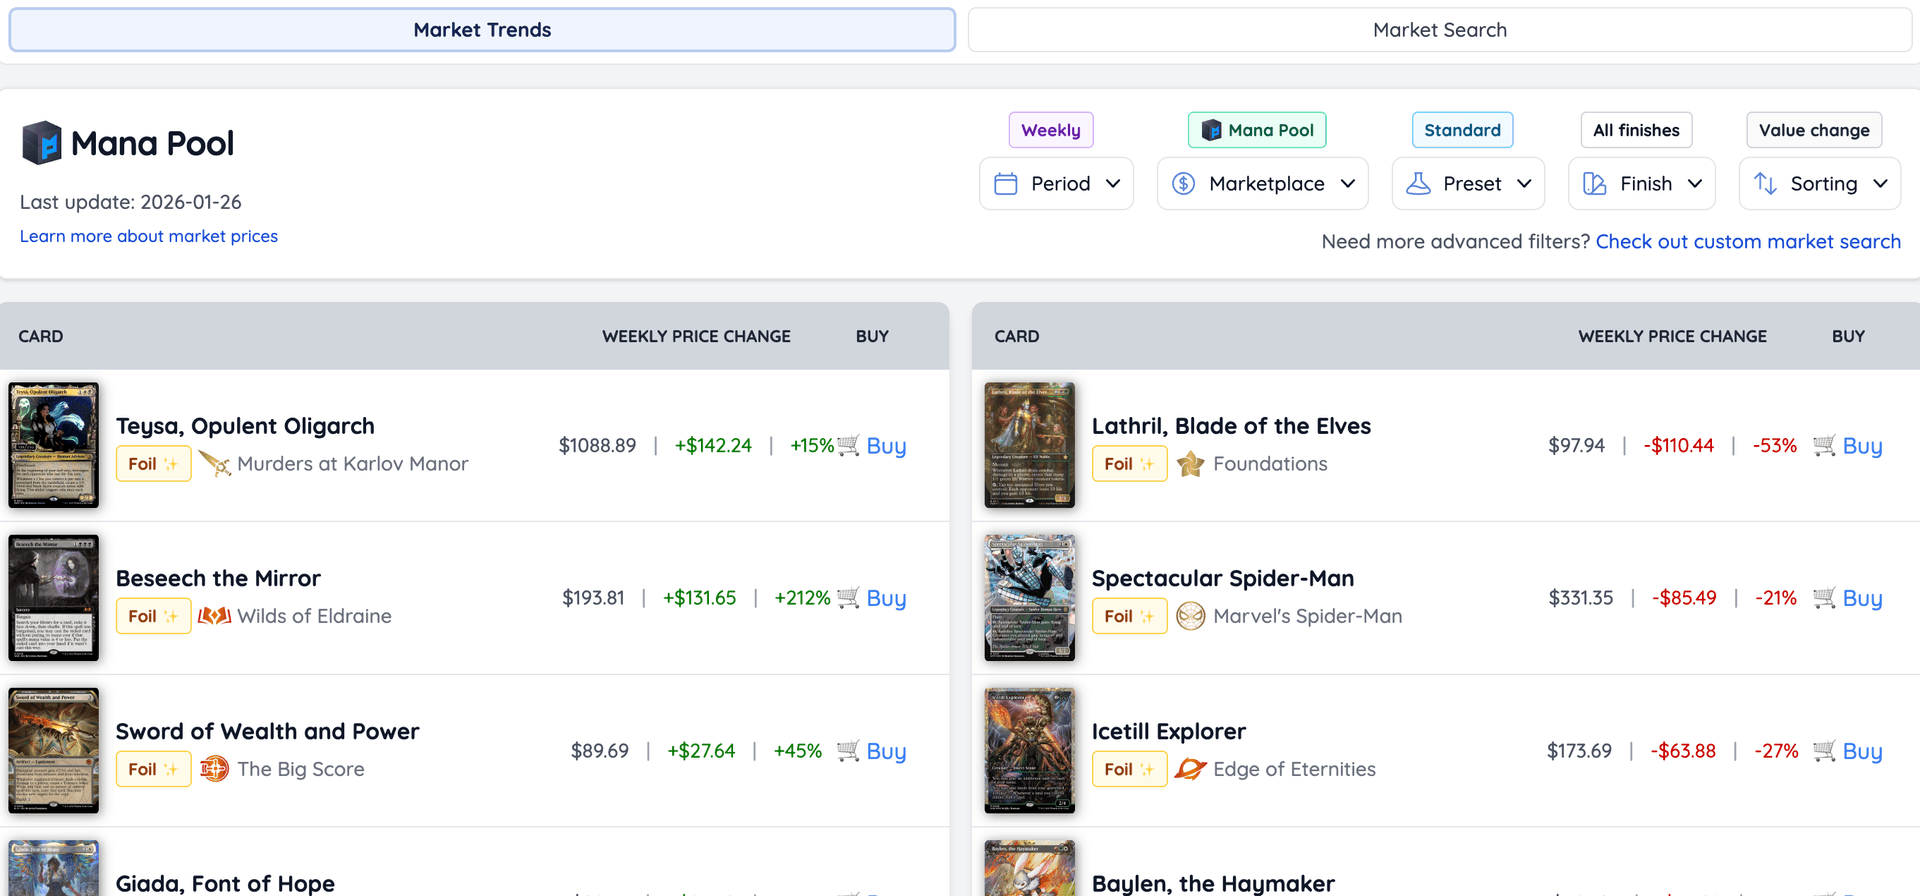The height and width of the screenshot is (896, 1920).
Task: Click the Beseech the Mirror card name
Action: coord(218,578)
